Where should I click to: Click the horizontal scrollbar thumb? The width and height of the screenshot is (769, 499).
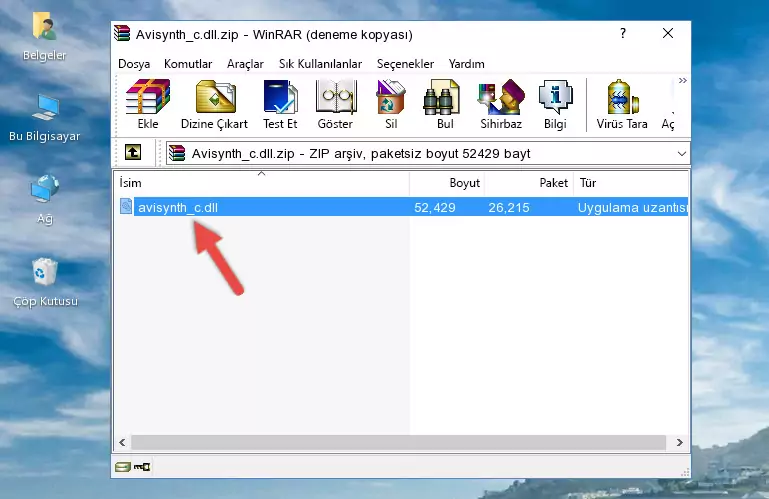[398, 442]
